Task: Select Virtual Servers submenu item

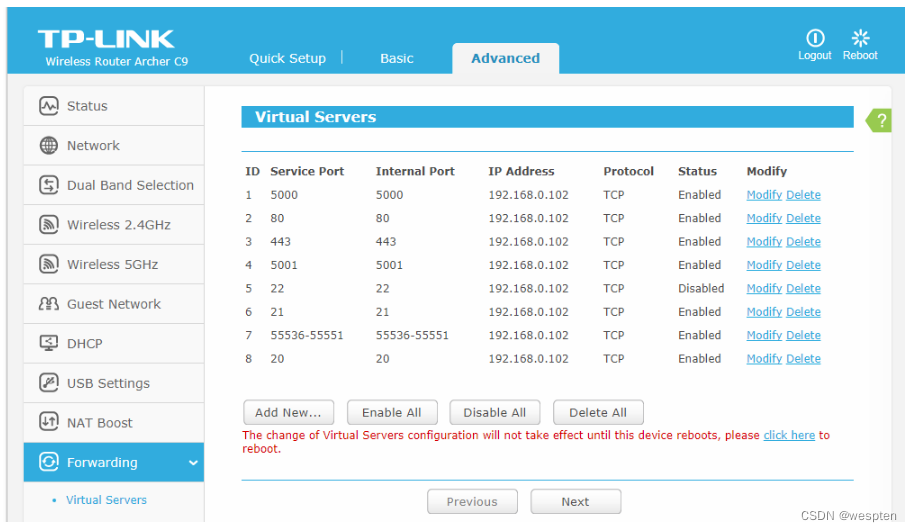Action: click(x=106, y=500)
